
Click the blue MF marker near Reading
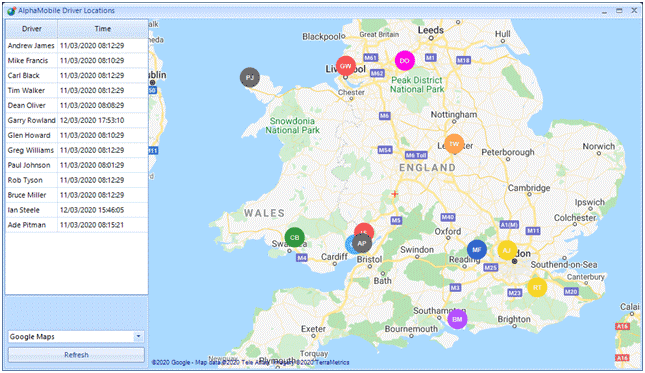coord(477,250)
